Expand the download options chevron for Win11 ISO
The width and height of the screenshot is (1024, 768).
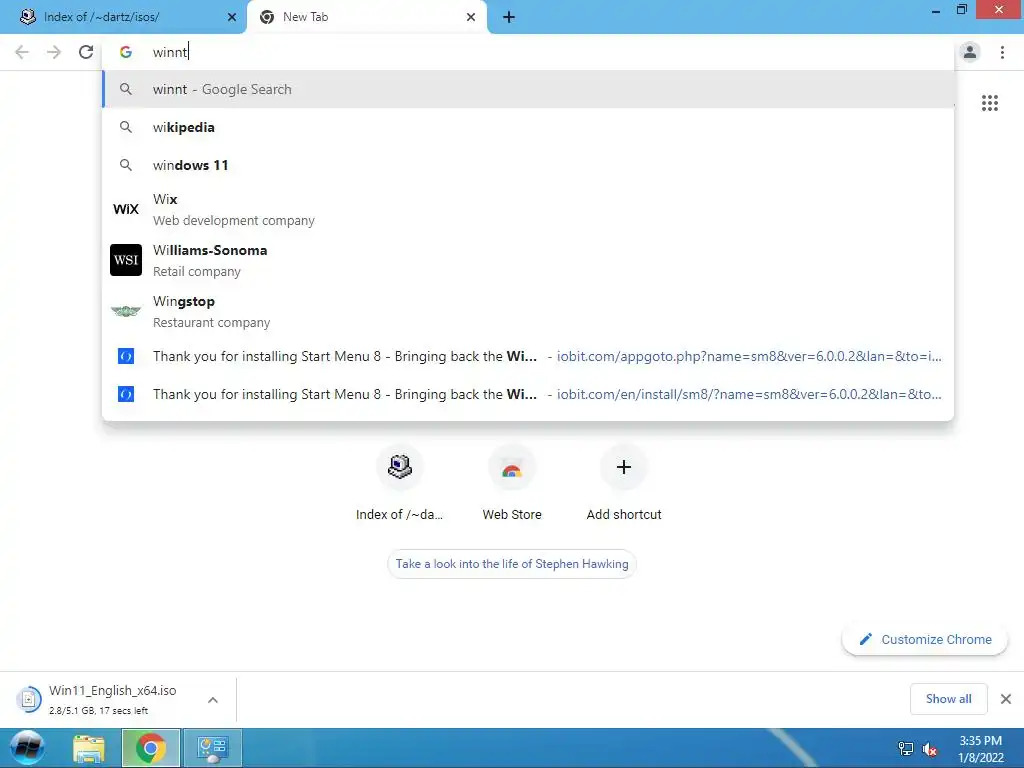[x=212, y=700]
